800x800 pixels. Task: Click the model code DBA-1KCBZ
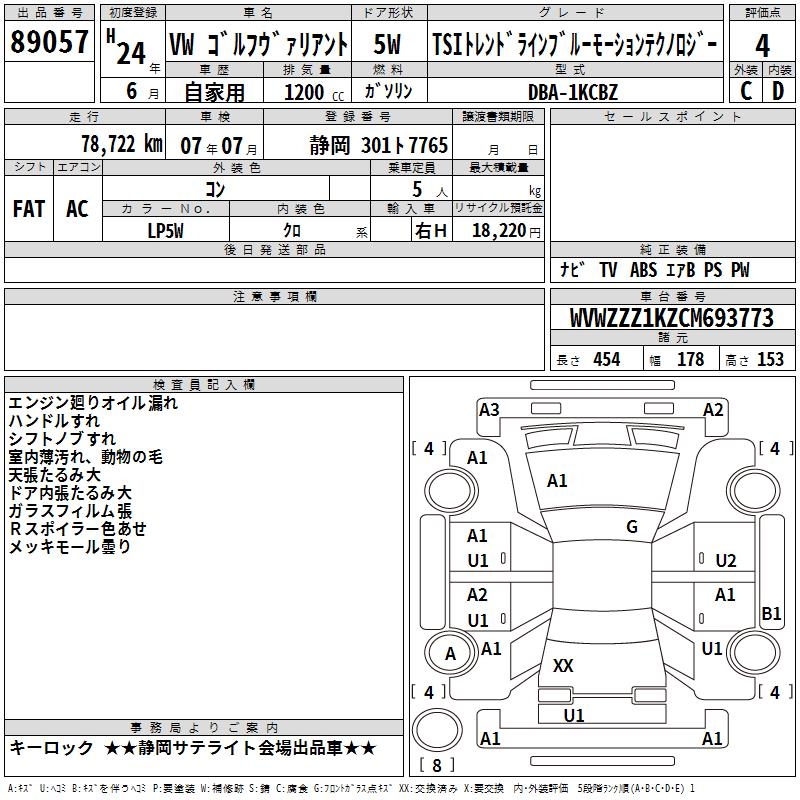(572, 91)
